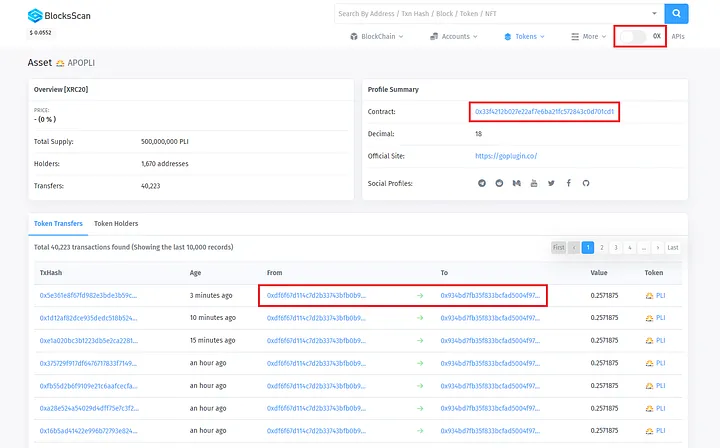This screenshot has height=448, width=720.
Task: Open the Tokens menu in navigation
Action: [x=526, y=36]
